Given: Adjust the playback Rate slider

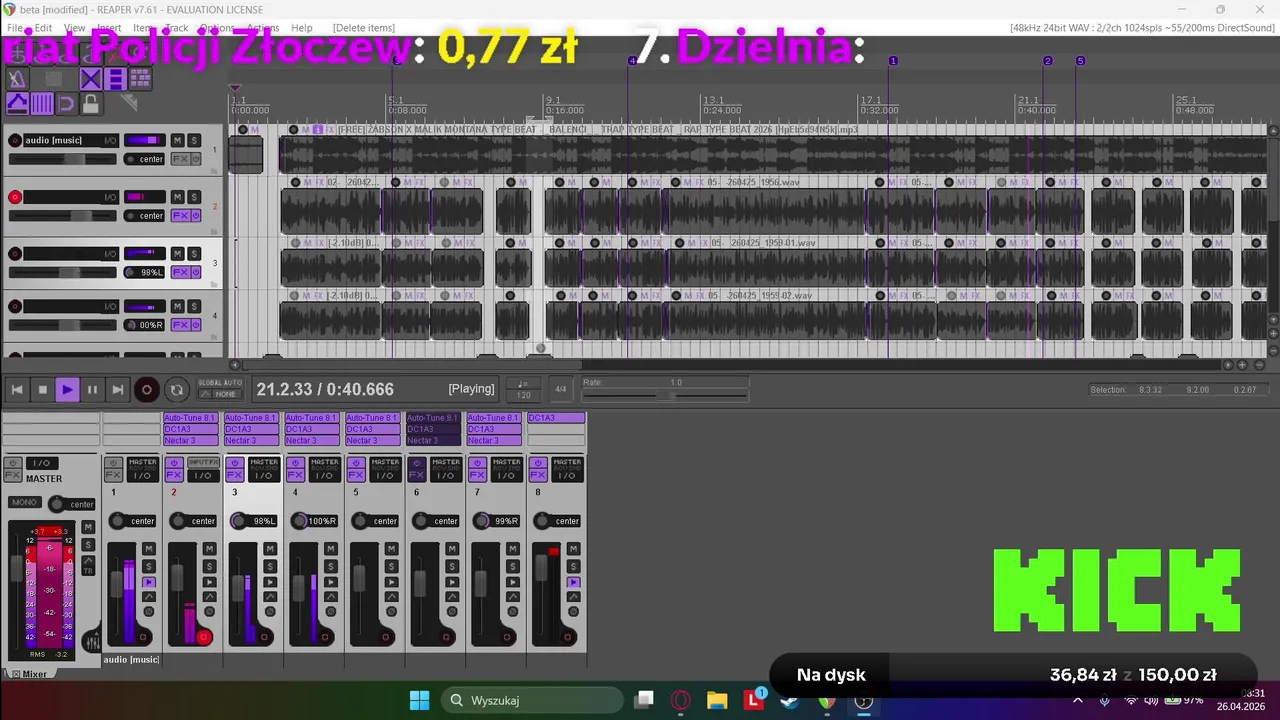Looking at the screenshot, I should [665, 396].
